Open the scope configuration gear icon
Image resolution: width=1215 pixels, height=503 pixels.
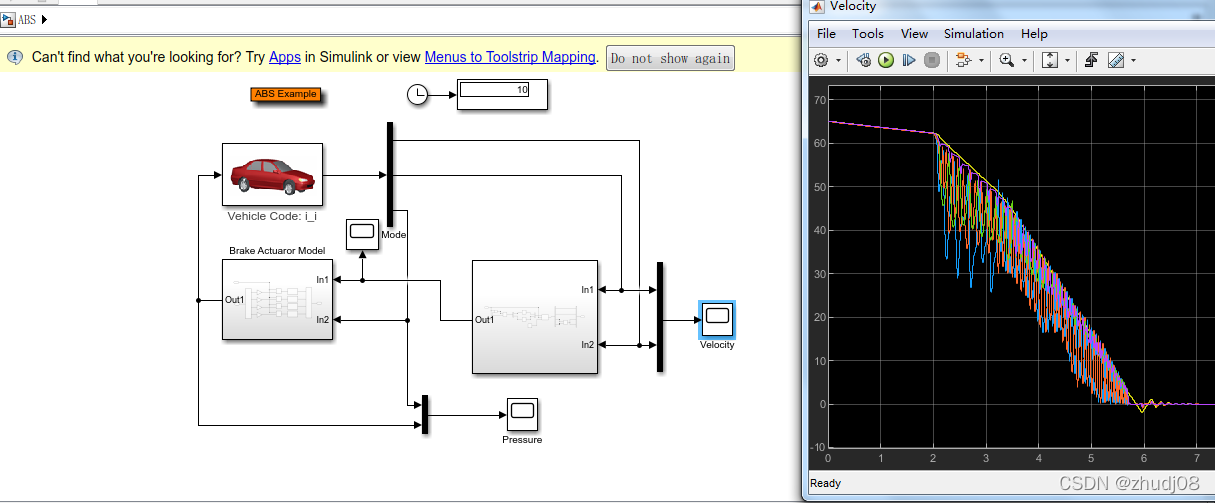click(x=822, y=60)
